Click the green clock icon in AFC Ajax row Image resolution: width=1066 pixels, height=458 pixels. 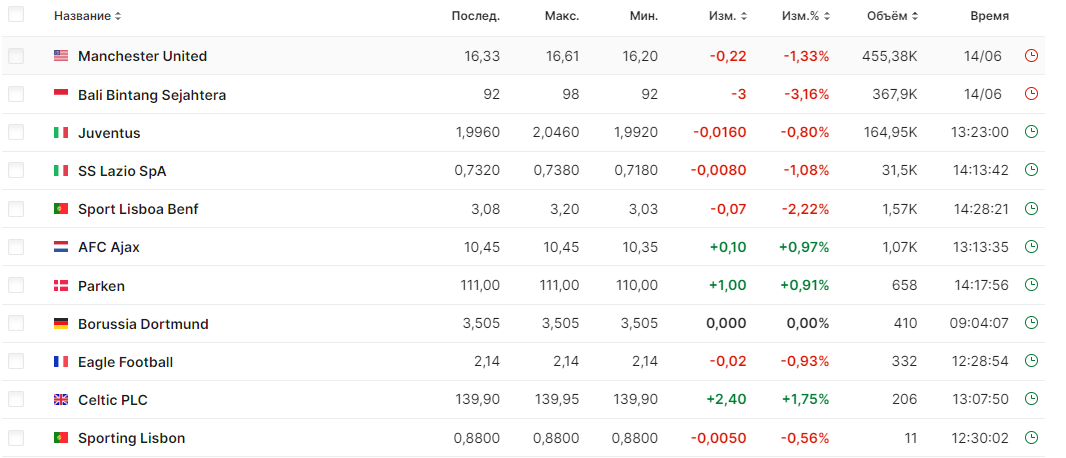pos(1031,247)
